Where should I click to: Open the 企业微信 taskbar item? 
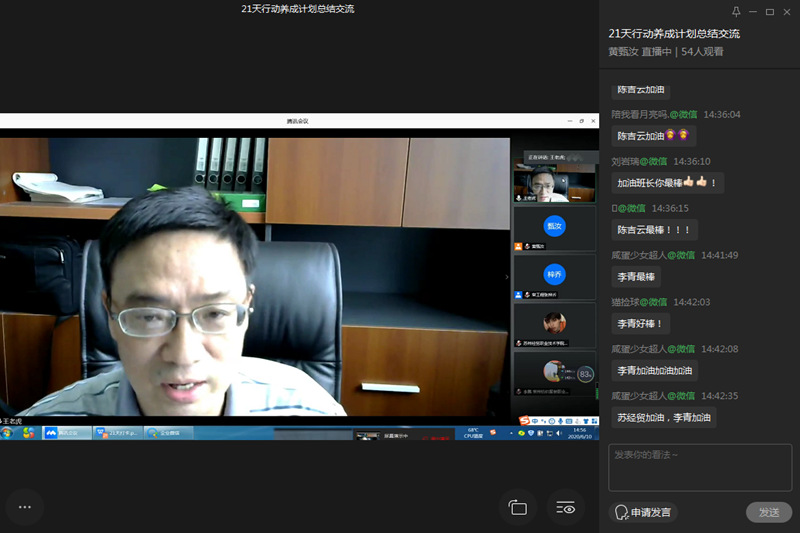(x=169, y=433)
